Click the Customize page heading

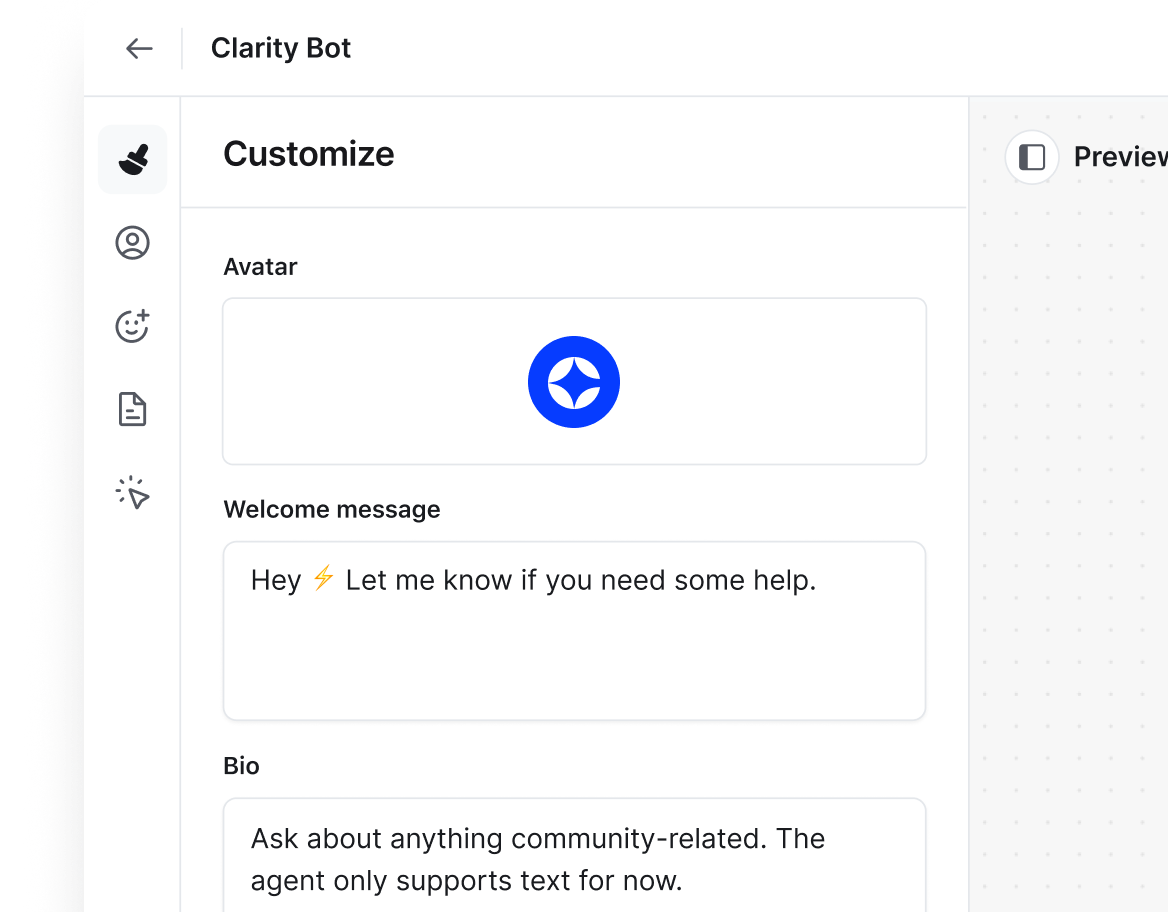pyautogui.click(x=308, y=153)
